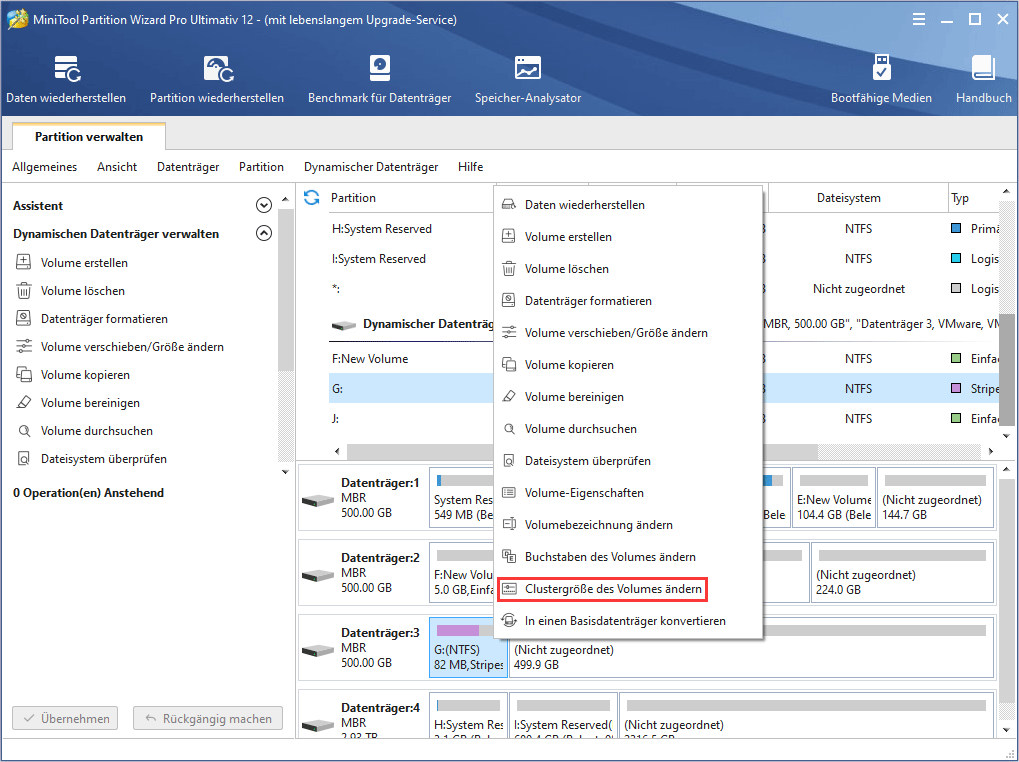
Task: Click Volume durchsuchen magnifier icon in sidebar
Action: click(23, 430)
